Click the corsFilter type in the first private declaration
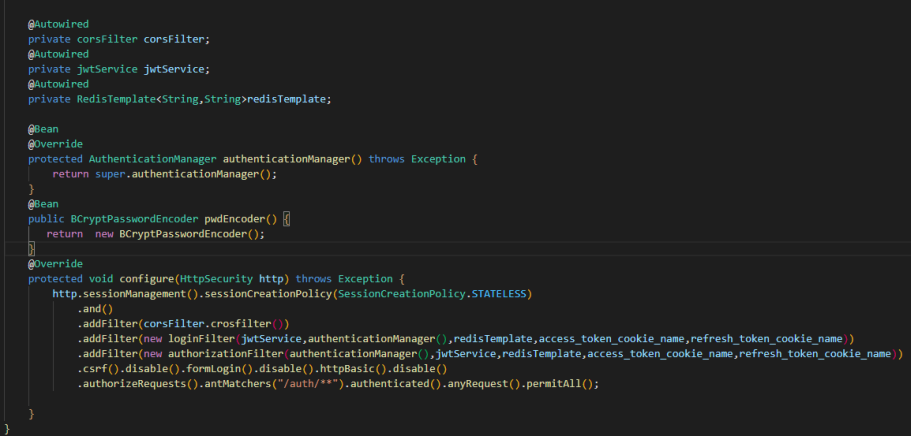Viewport: 911px width, 436px height. [x=107, y=40]
